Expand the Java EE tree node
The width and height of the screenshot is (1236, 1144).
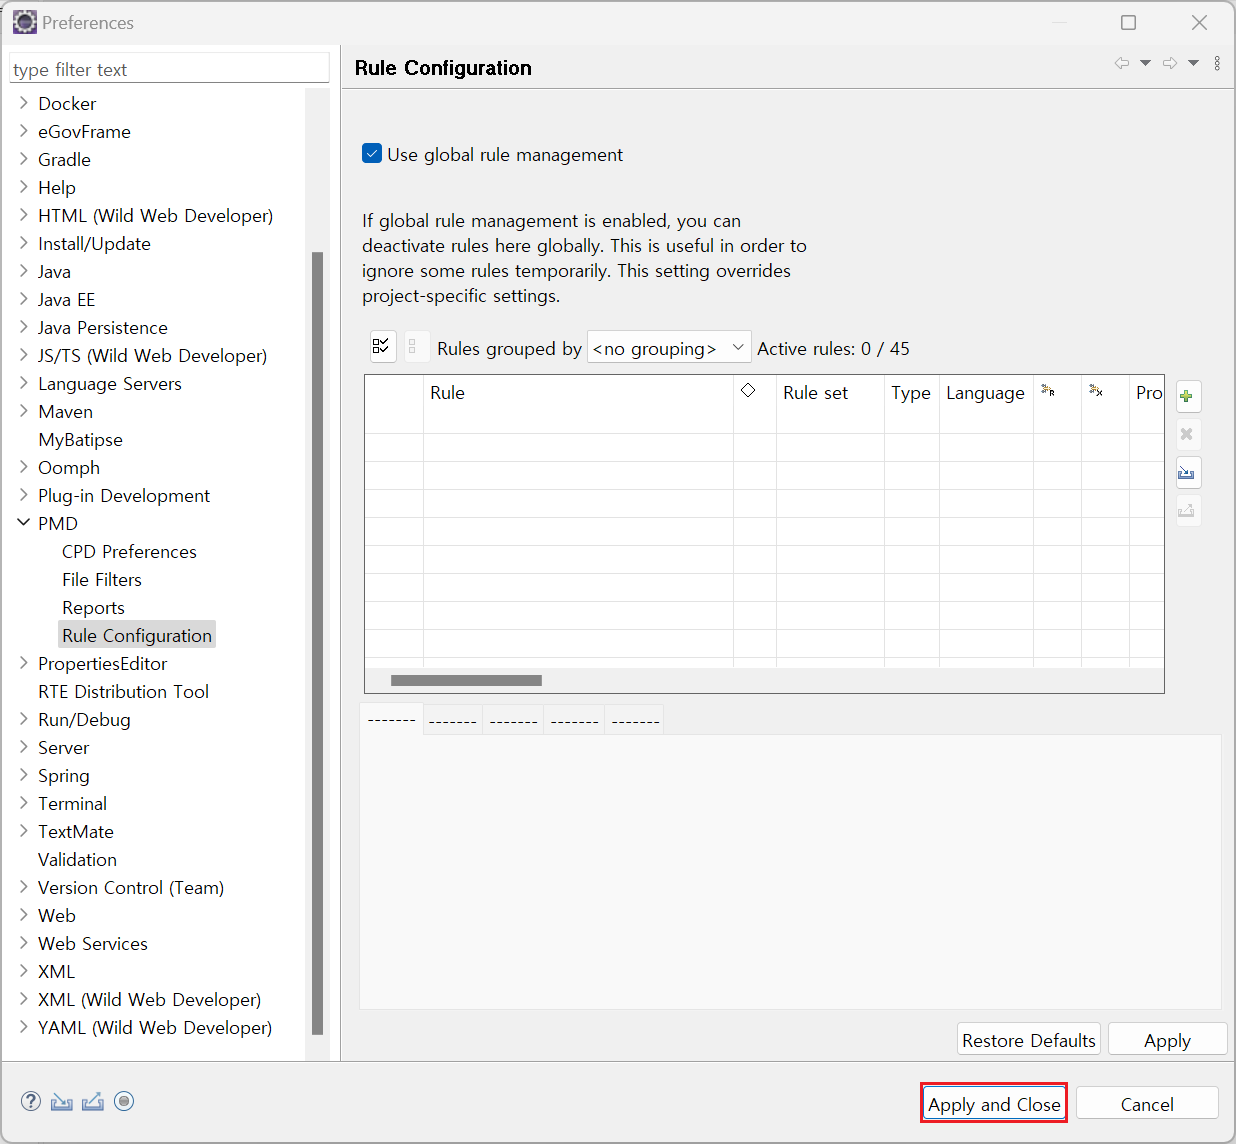click(24, 299)
